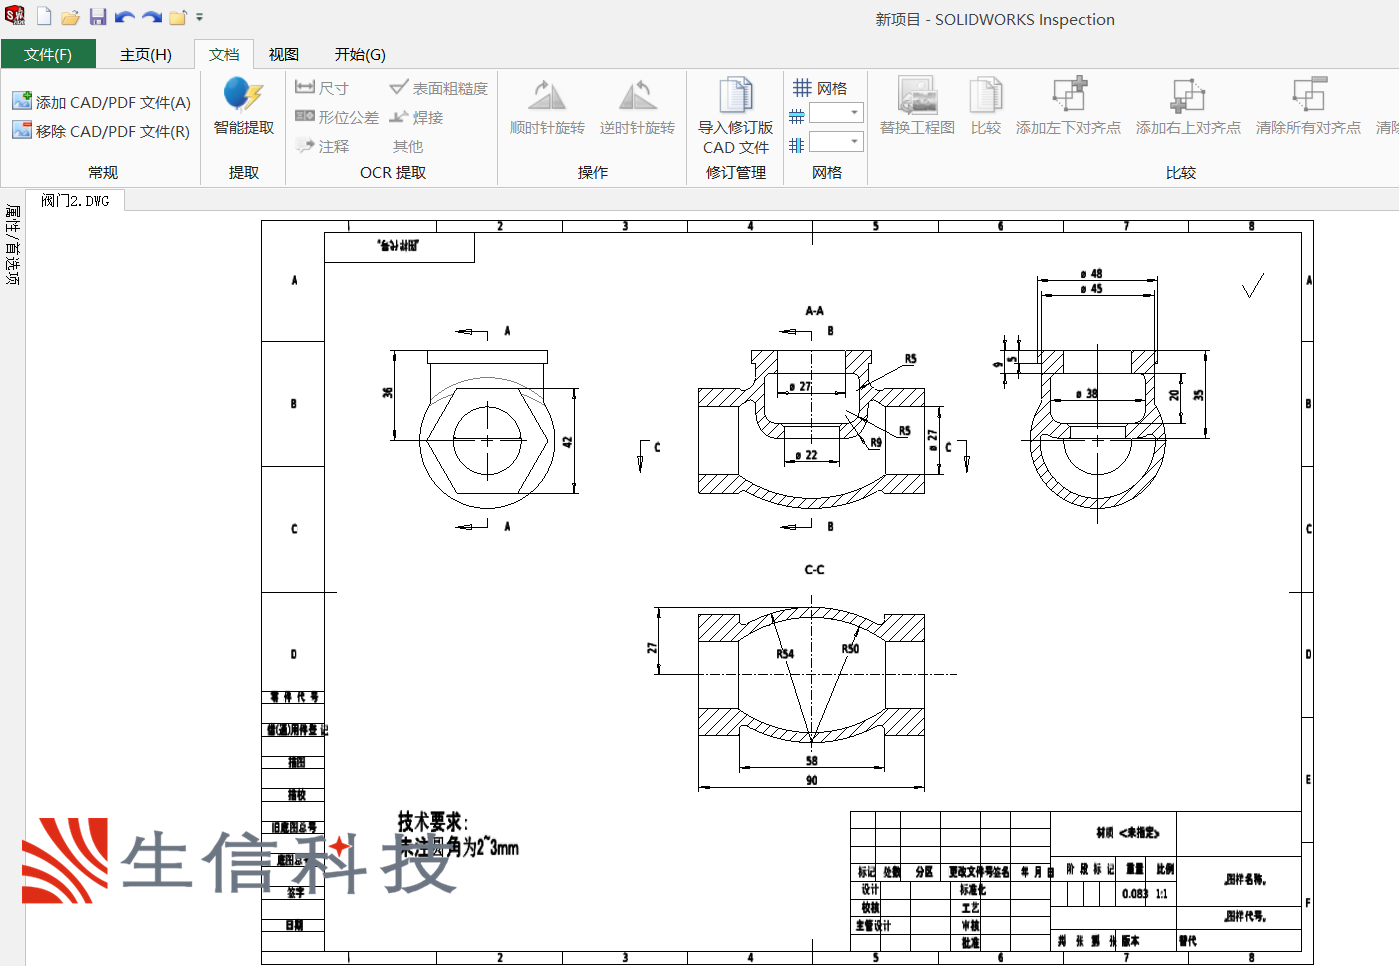
Task: Click the Open folder icon in quick access toolbar
Action: [70, 17]
